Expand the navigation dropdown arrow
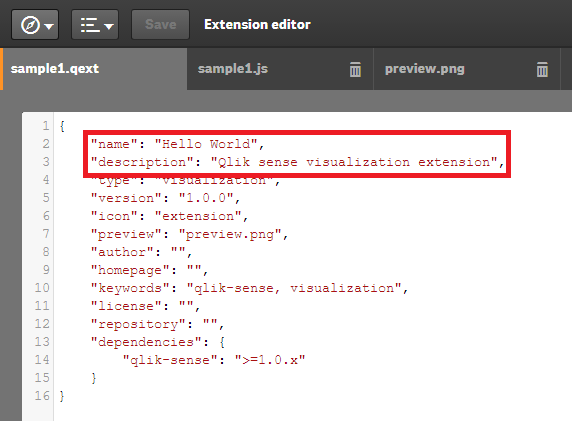 (49, 26)
